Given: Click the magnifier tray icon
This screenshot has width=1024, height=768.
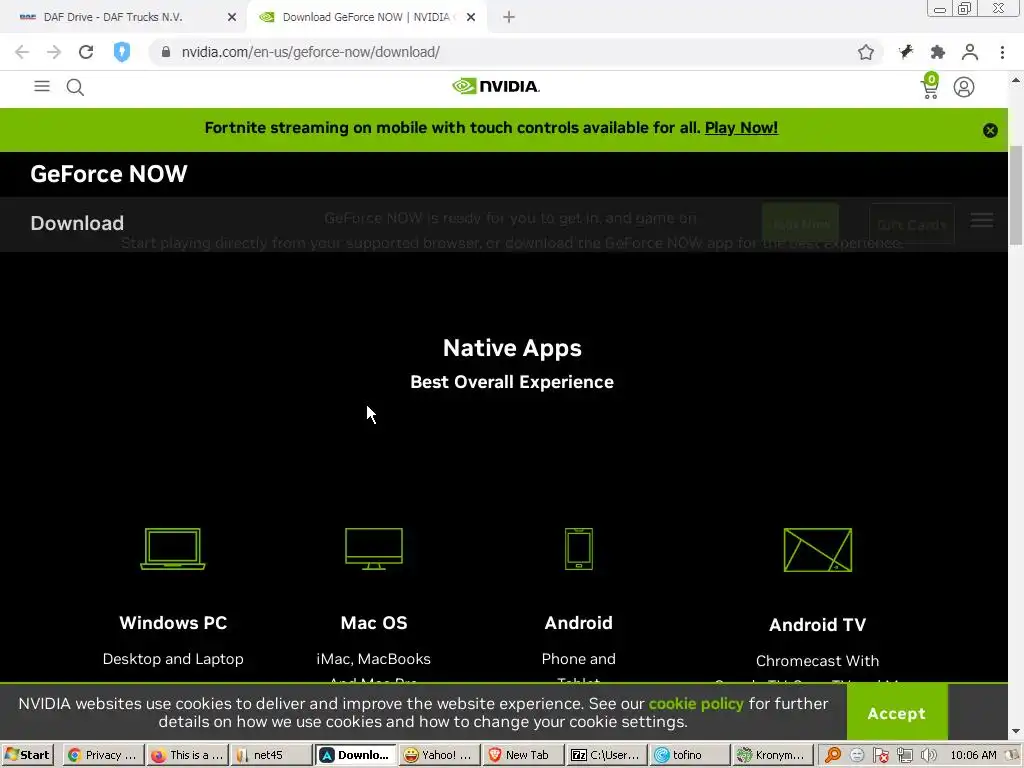Looking at the screenshot, I should [833, 755].
